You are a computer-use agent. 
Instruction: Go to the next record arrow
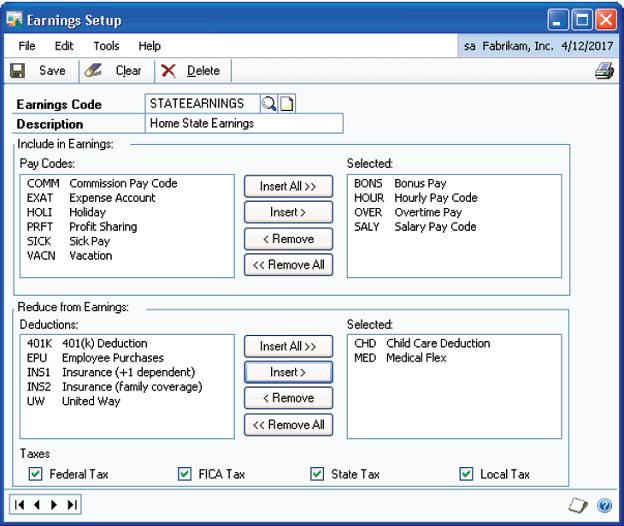coord(54,505)
